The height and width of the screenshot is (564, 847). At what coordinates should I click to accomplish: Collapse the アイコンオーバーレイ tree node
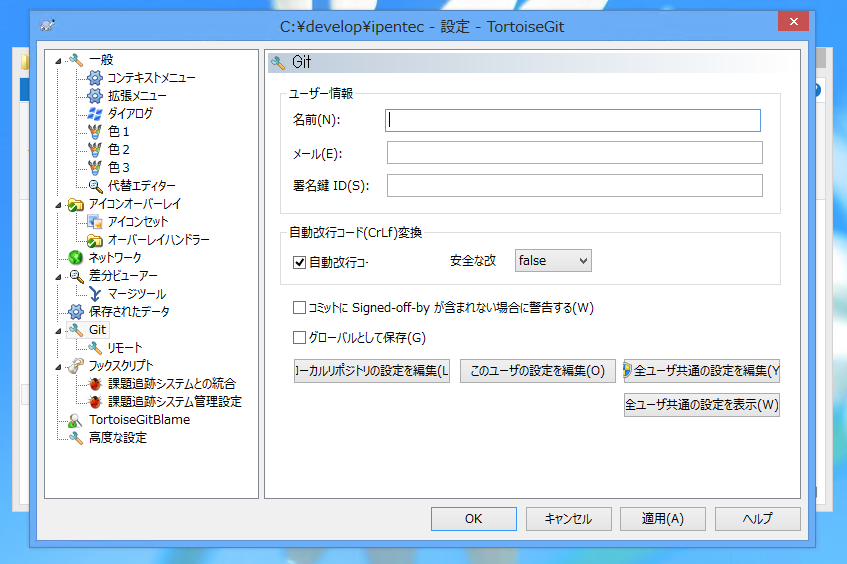tap(58, 205)
